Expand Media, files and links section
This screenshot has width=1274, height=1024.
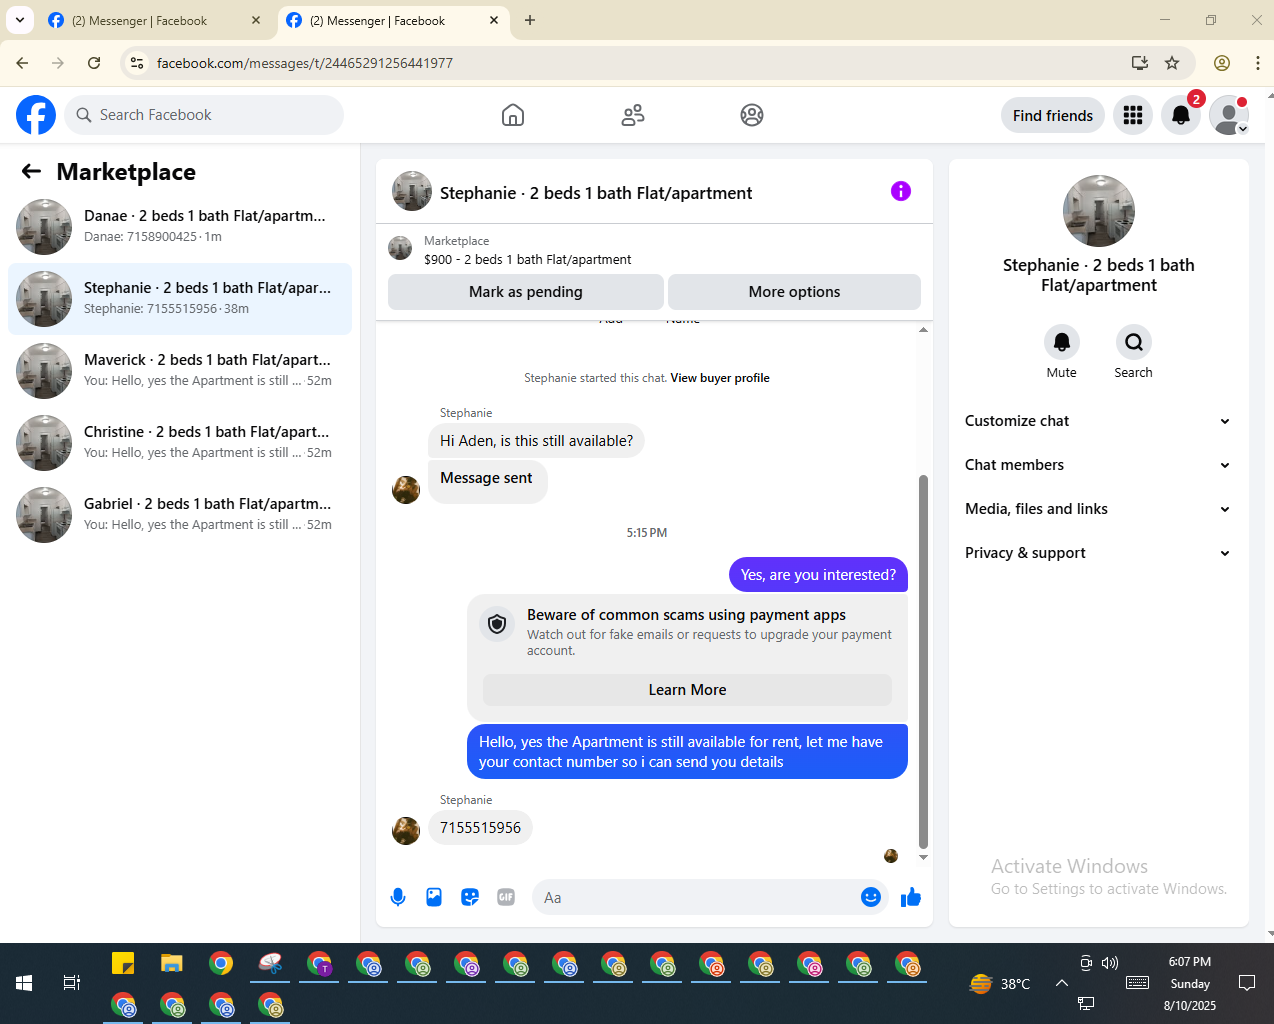coord(1098,509)
